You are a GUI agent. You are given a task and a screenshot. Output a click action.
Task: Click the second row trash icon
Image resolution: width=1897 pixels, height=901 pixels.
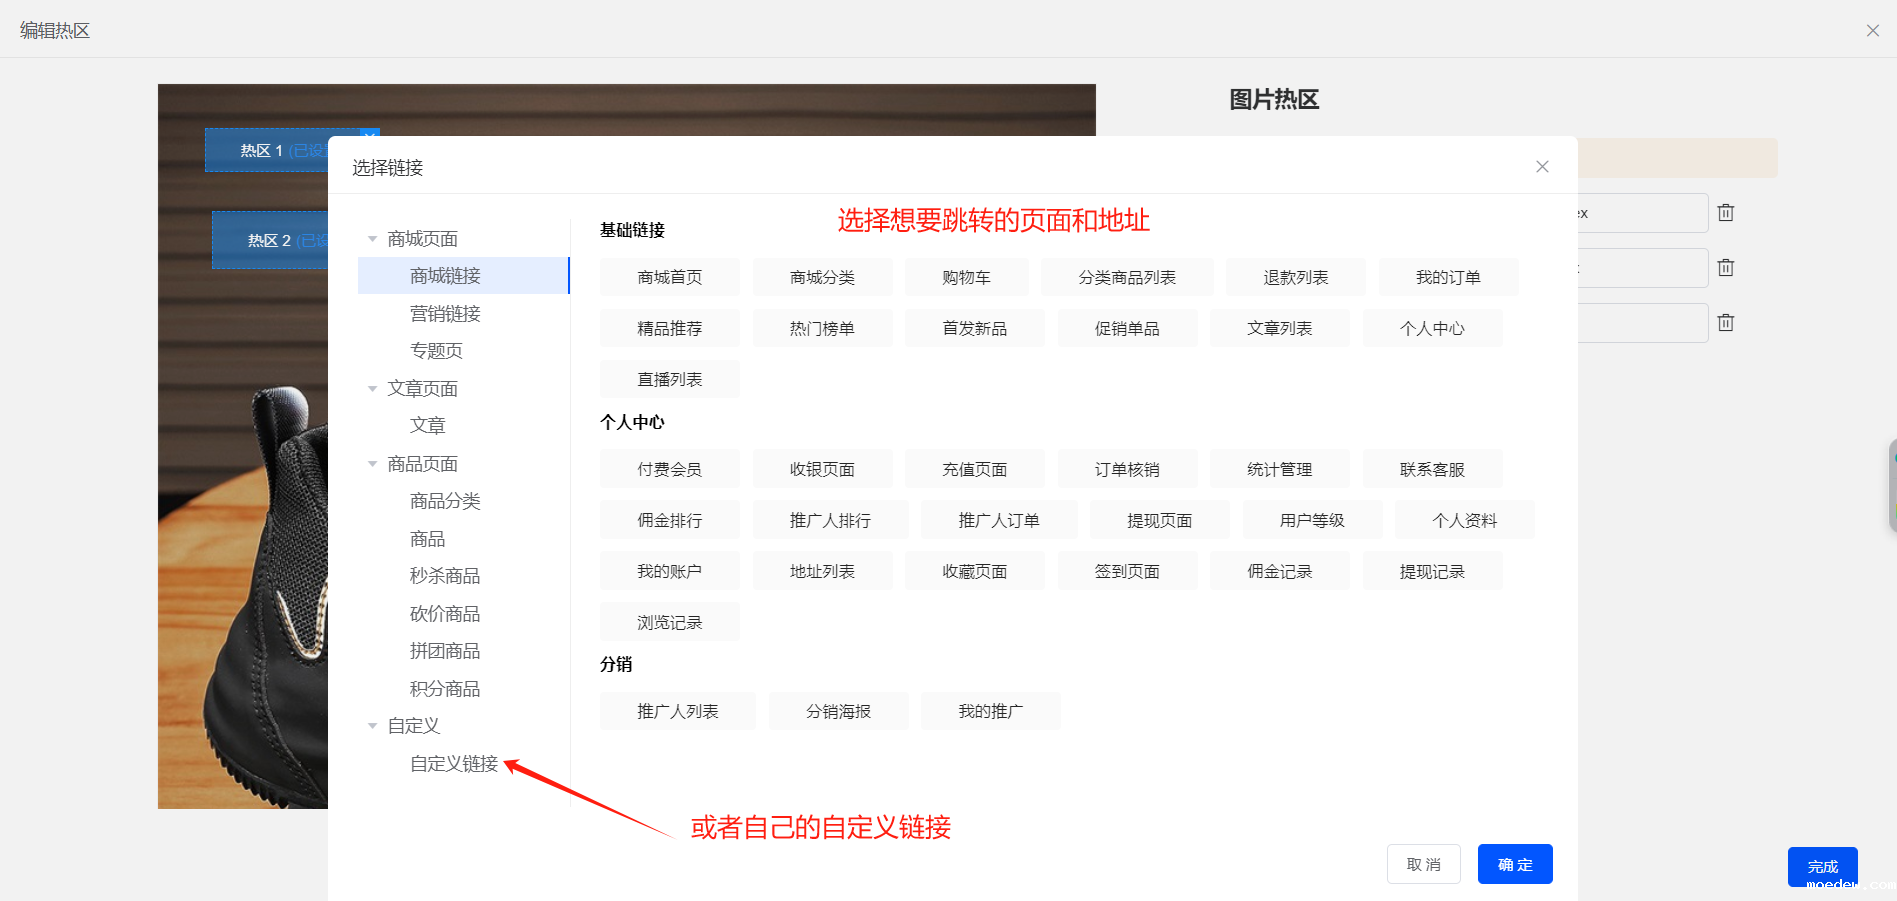tap(1725, 268)
